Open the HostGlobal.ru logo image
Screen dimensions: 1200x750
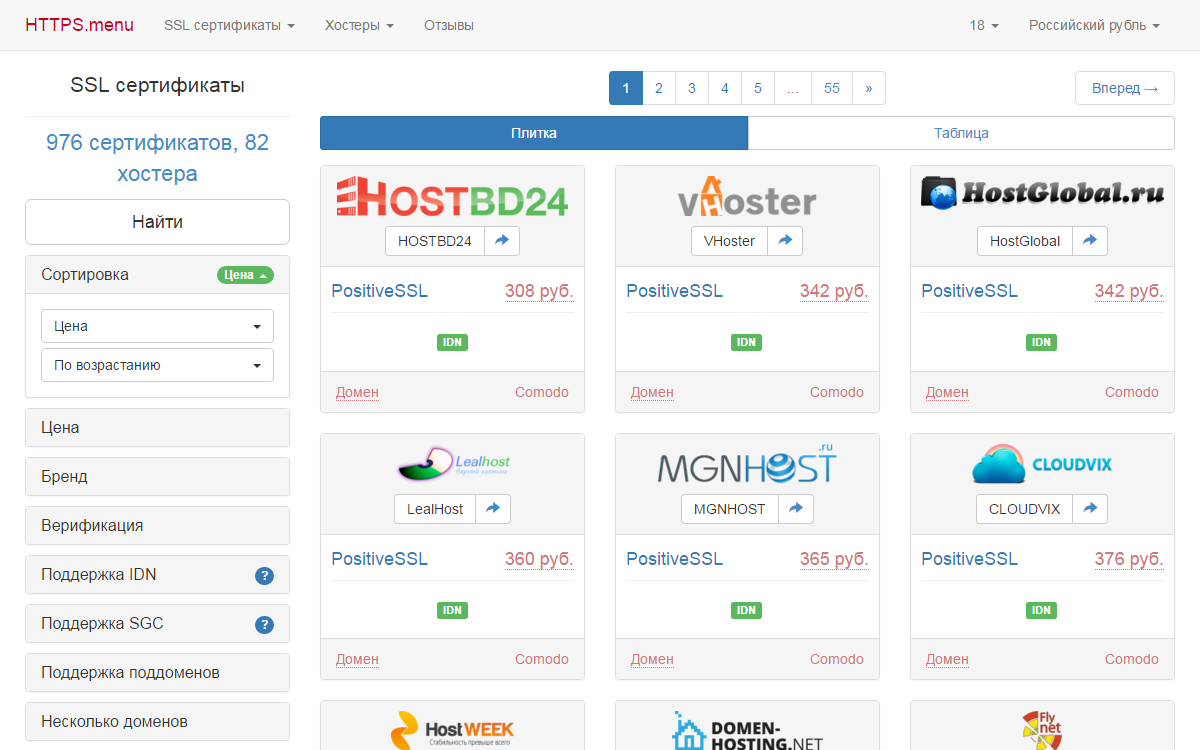pos(1042,193)
